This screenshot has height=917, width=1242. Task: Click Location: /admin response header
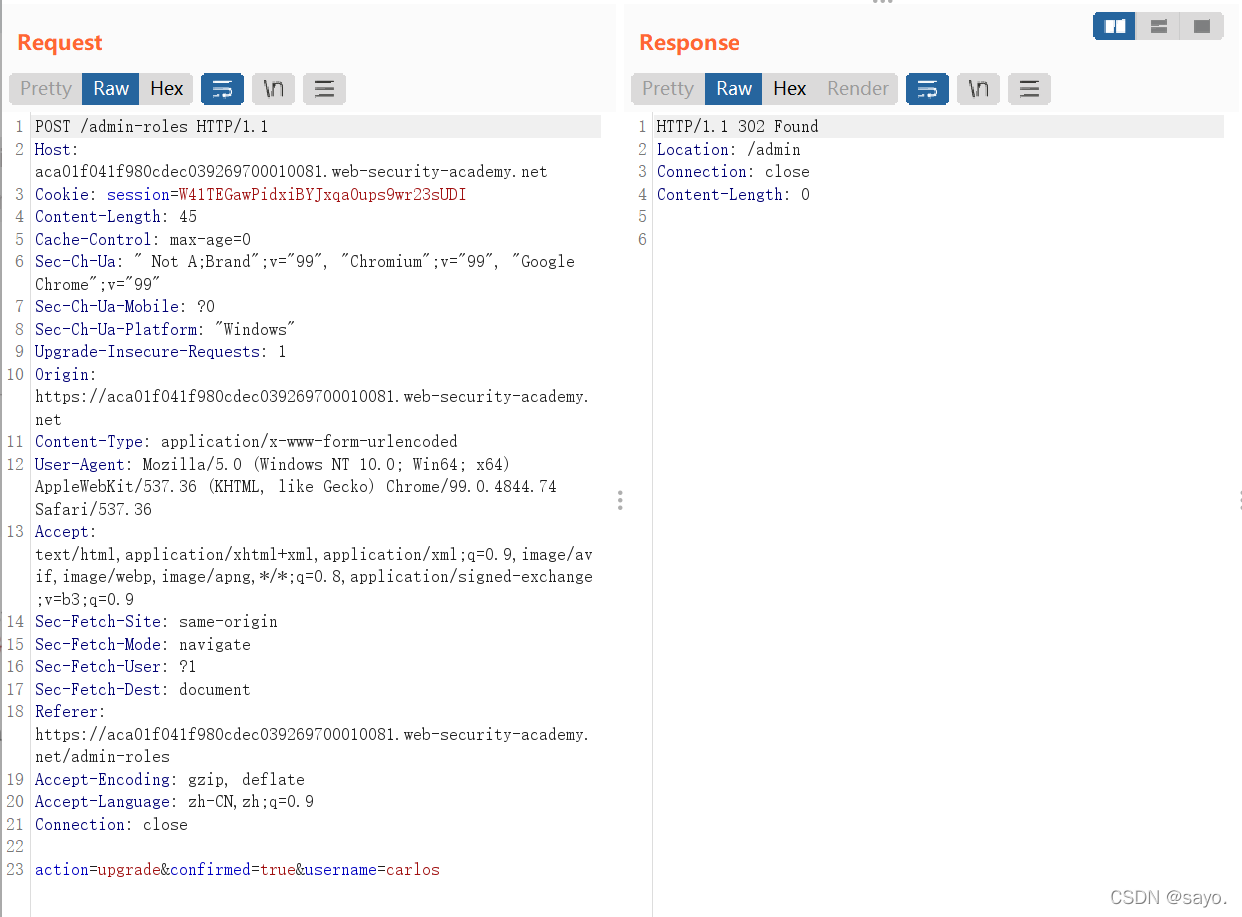[728, 150]
